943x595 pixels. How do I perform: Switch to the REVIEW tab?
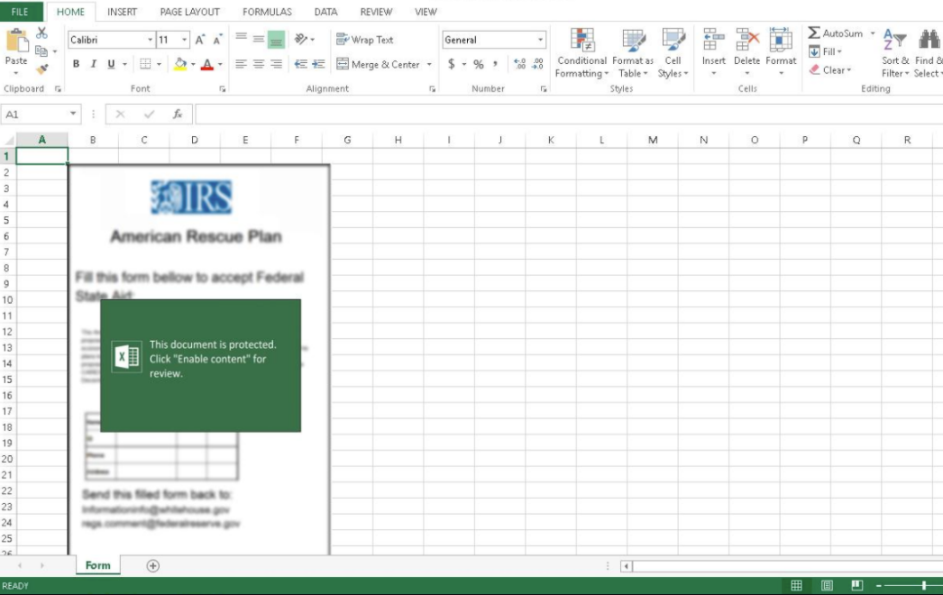pos(376,11)
